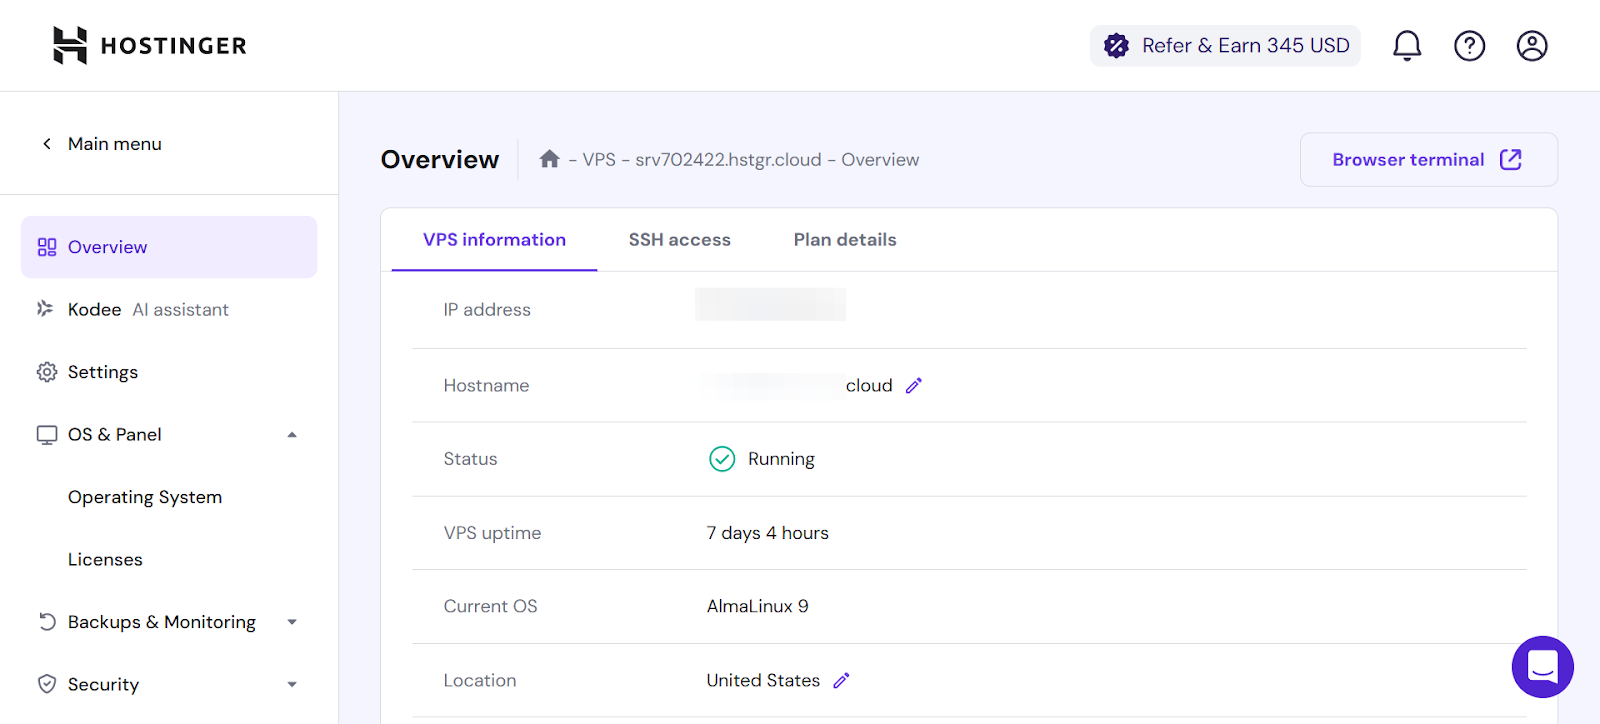Screen dimensions: 1600x724
Task: Click the Security shield icon
Action: [47, 684]
